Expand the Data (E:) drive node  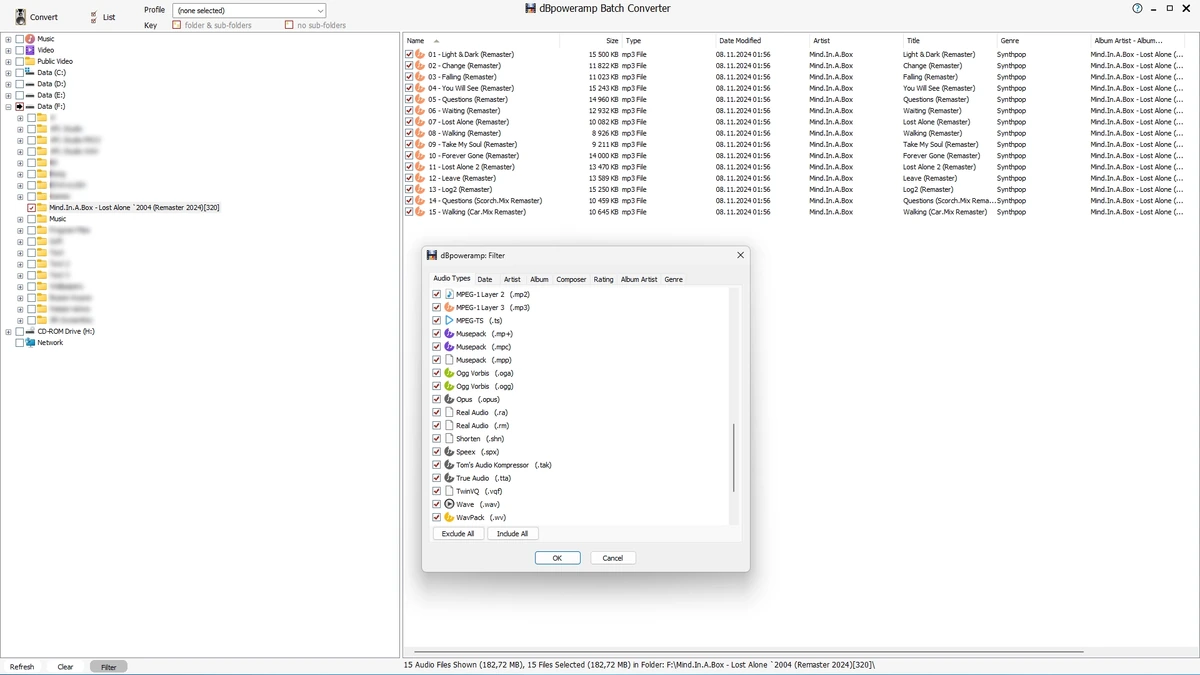pyautogui.click(x=8, y=95)
